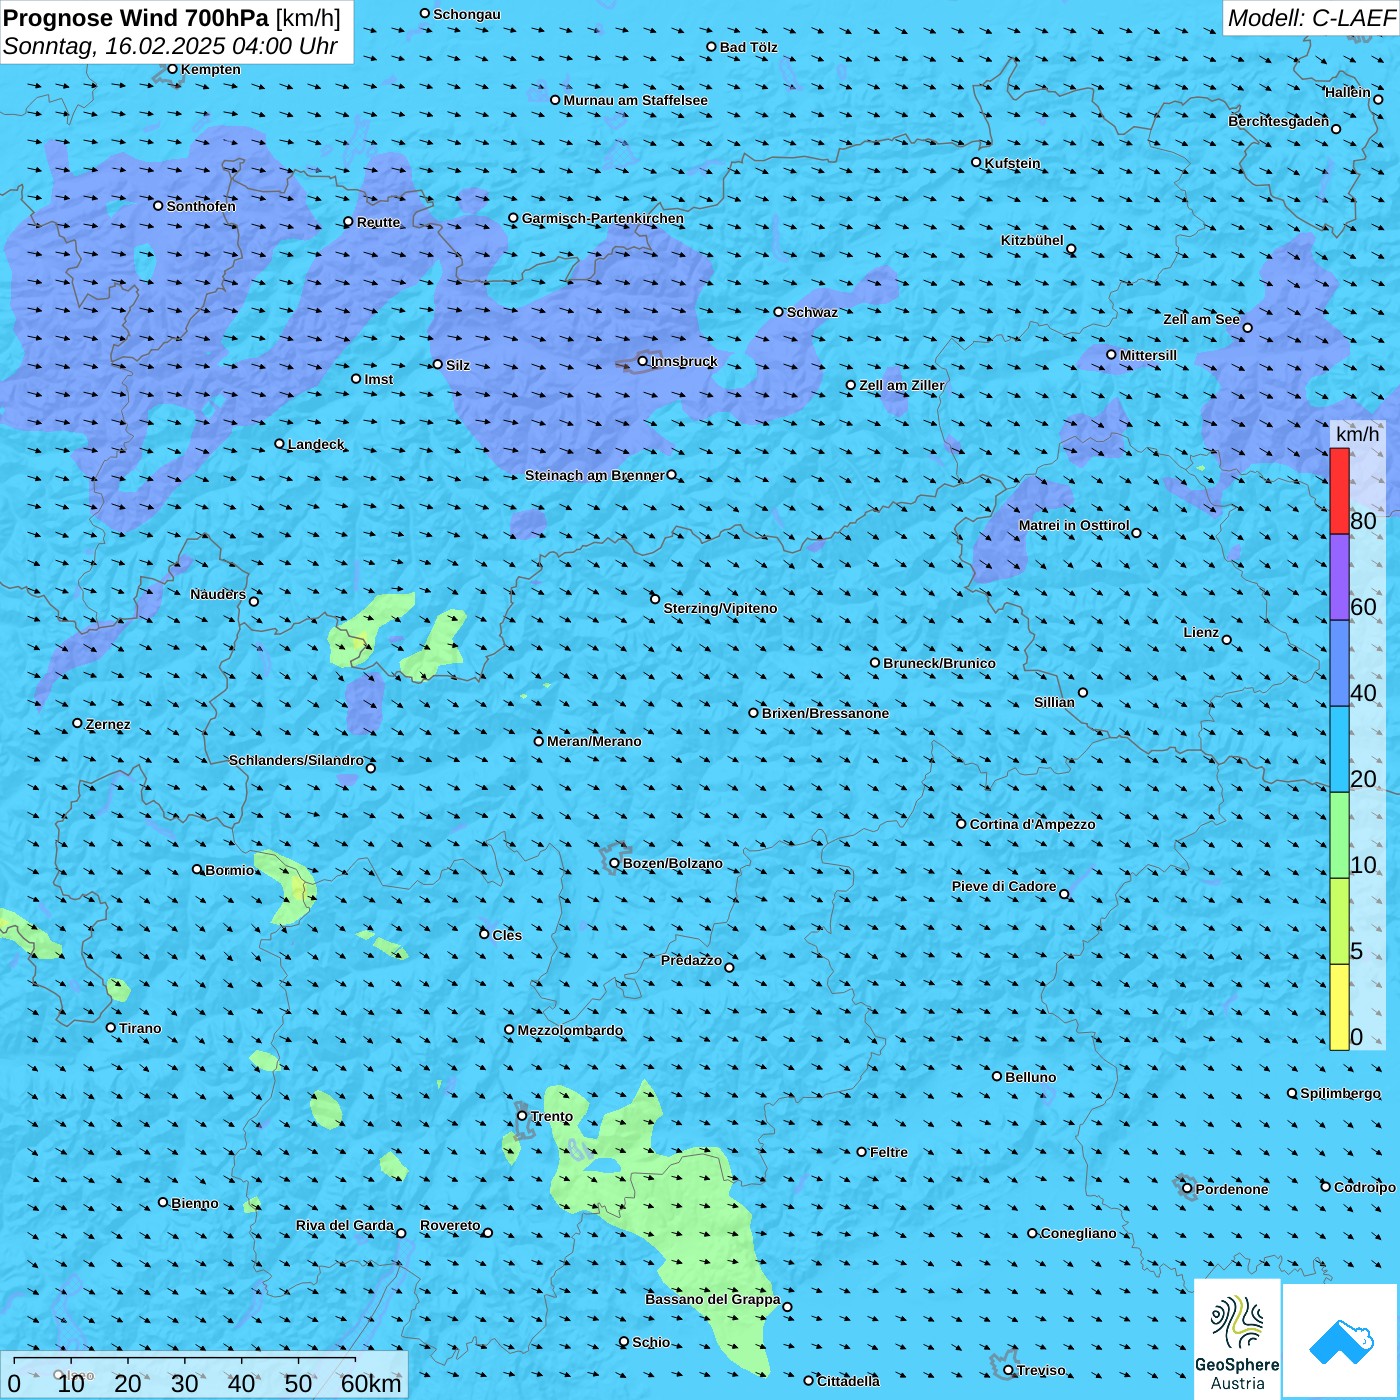The height and width of the screenshot is (1400, 1400).
Task: Click the 'Nauders' label
Action: point(218,594)
